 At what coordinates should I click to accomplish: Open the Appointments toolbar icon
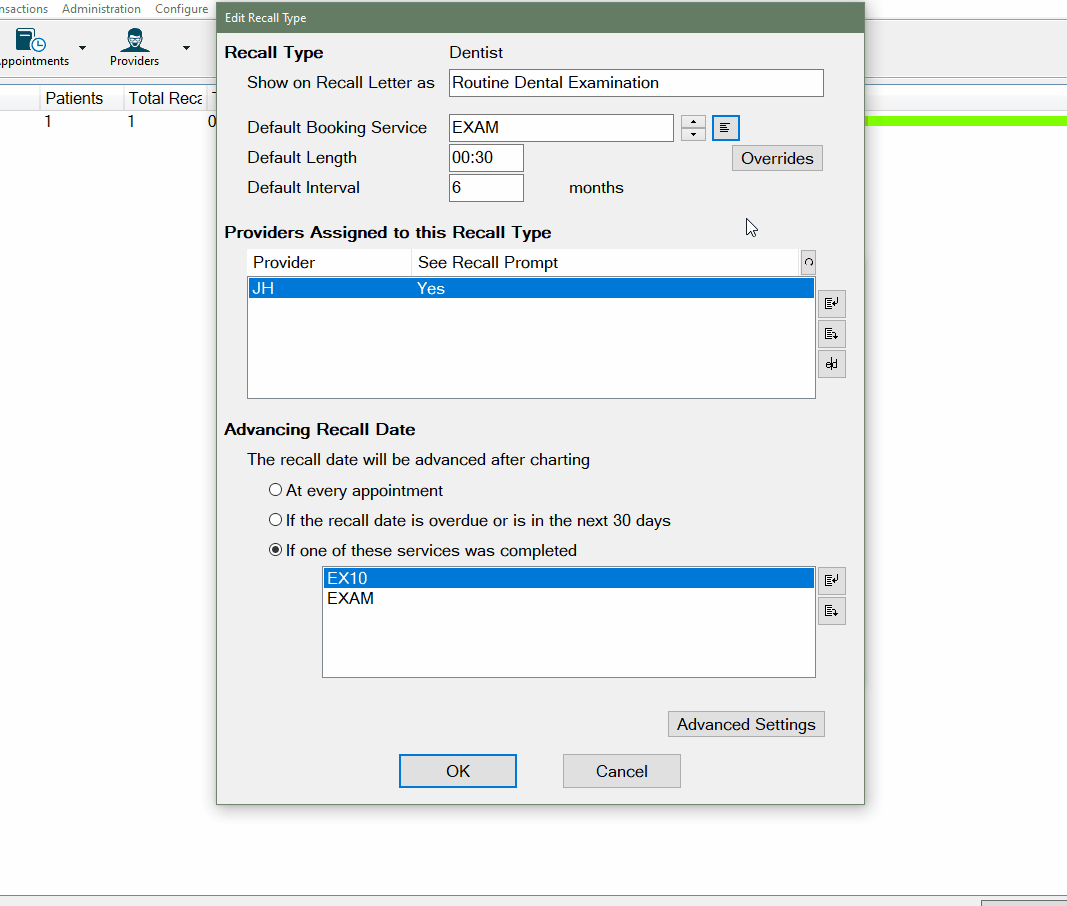pos(31,46)
